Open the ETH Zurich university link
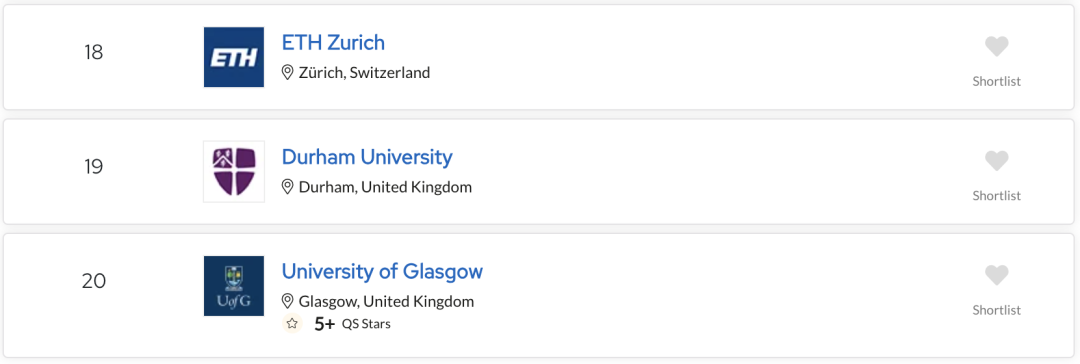This screenshot has height=364, width=1080. click(x=333, y=43)
